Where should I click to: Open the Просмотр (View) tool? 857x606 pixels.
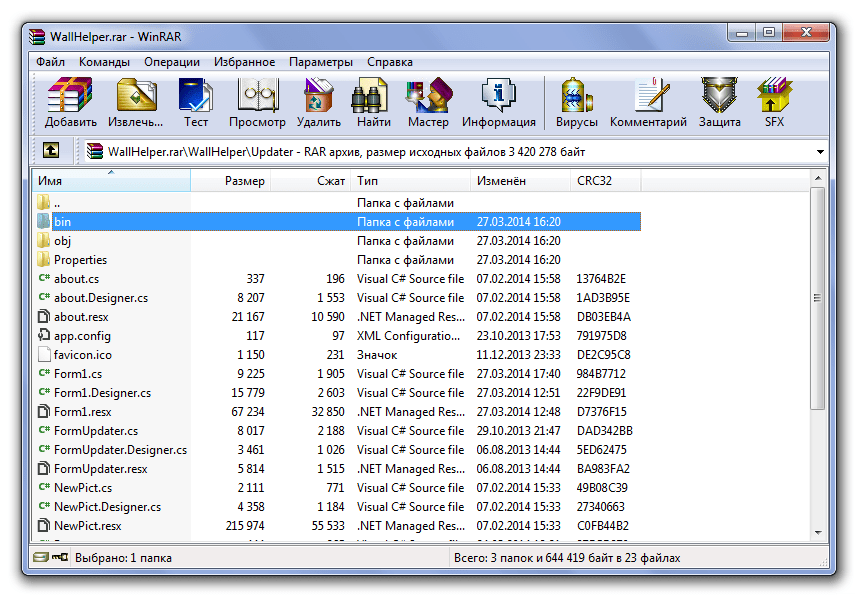tap(257, 103)
